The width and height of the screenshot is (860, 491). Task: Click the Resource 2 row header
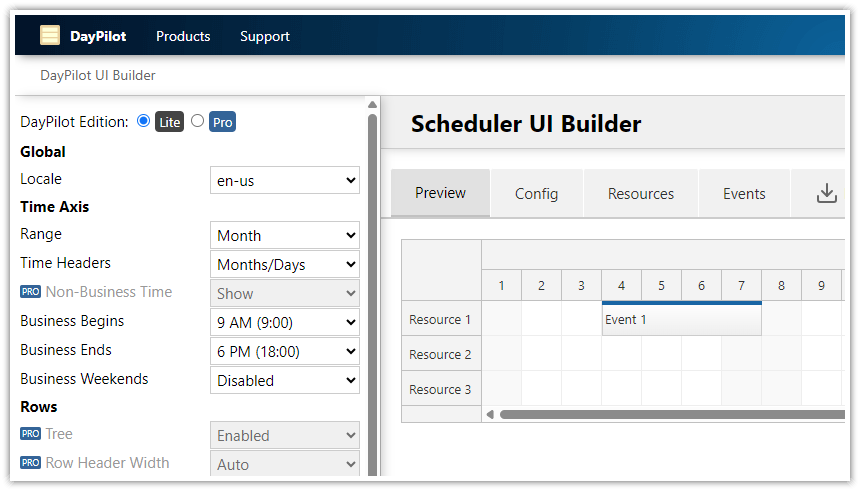click(x=441, y=354)
